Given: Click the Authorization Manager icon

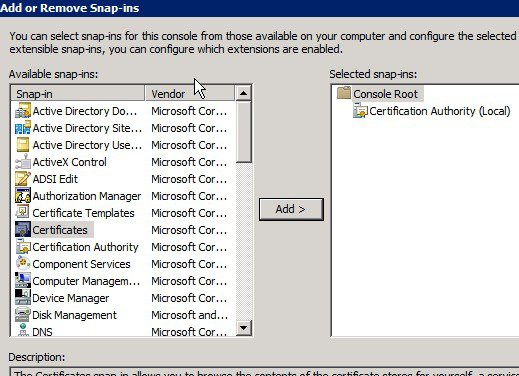Looking at the screenshot, I should [23, 196].
